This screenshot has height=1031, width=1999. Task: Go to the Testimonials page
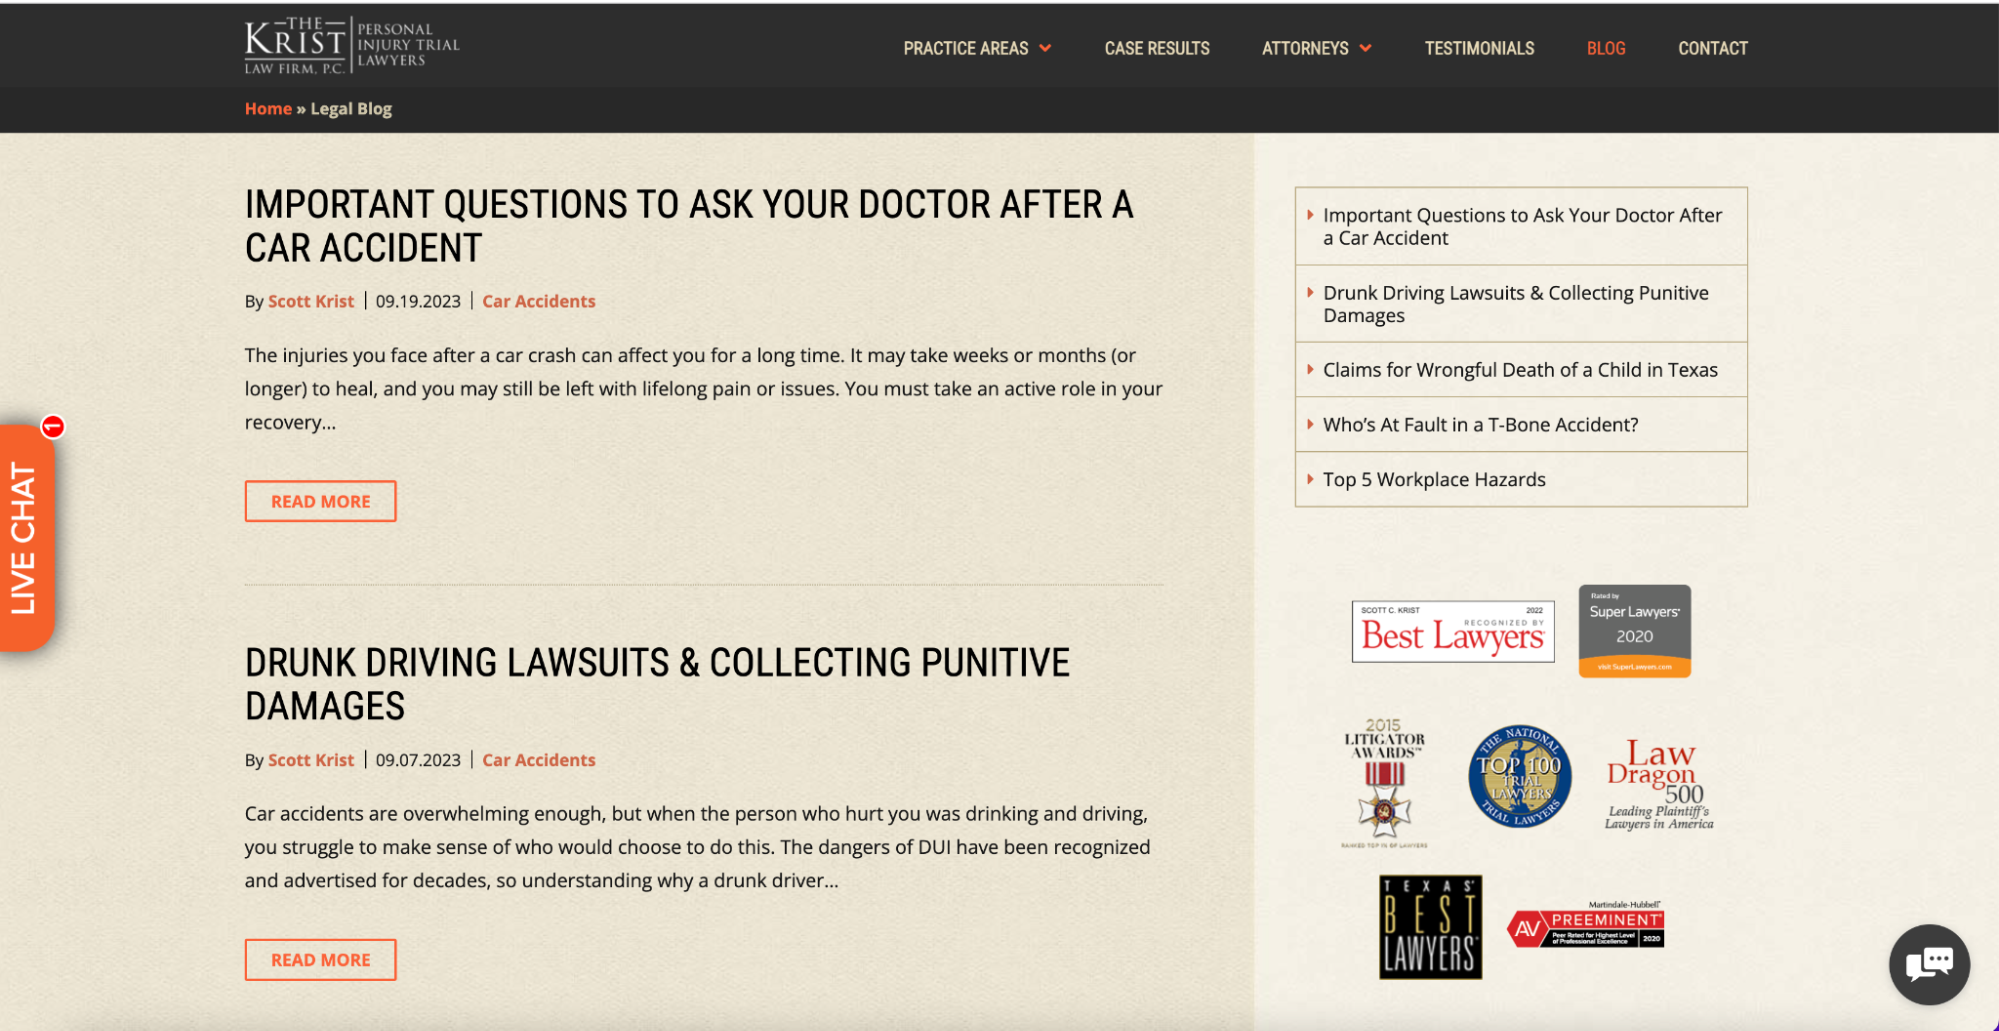tap(1478, 48)
